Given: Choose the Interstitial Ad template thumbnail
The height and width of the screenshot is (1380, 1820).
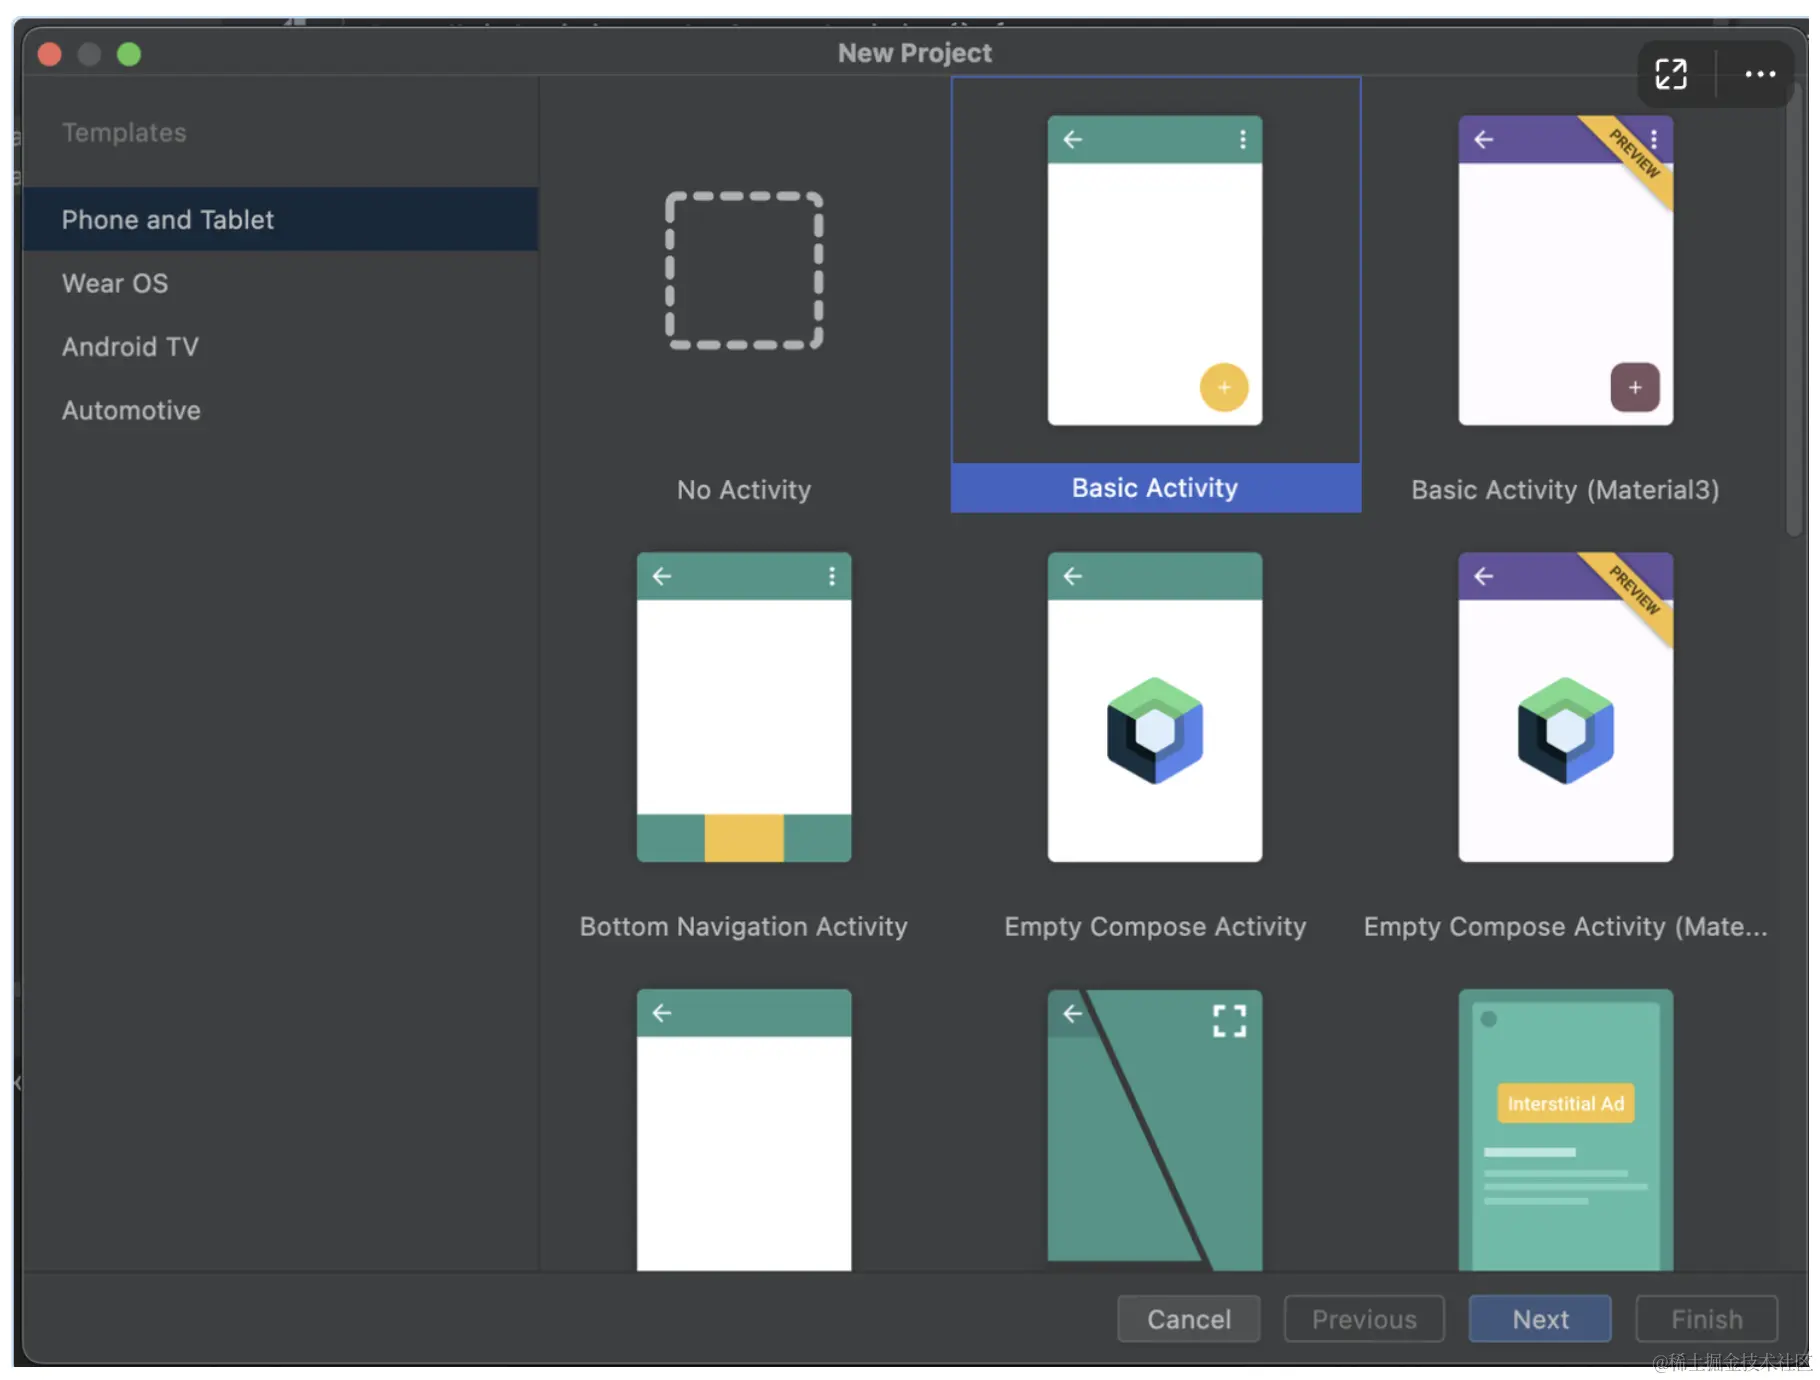Looking at the screenshot, I should click(x=1566, y=1130).
